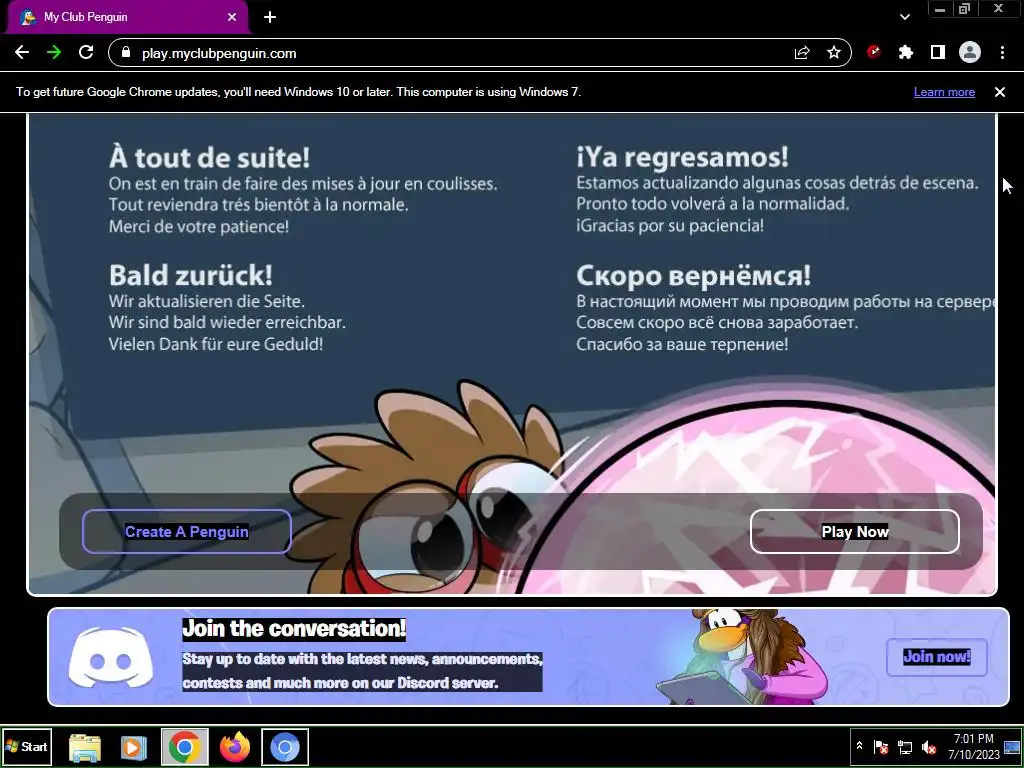This screenshot has width=1024, height=768.
Task: Switch to the Chromium taskbar window
Action: [285, 747]
